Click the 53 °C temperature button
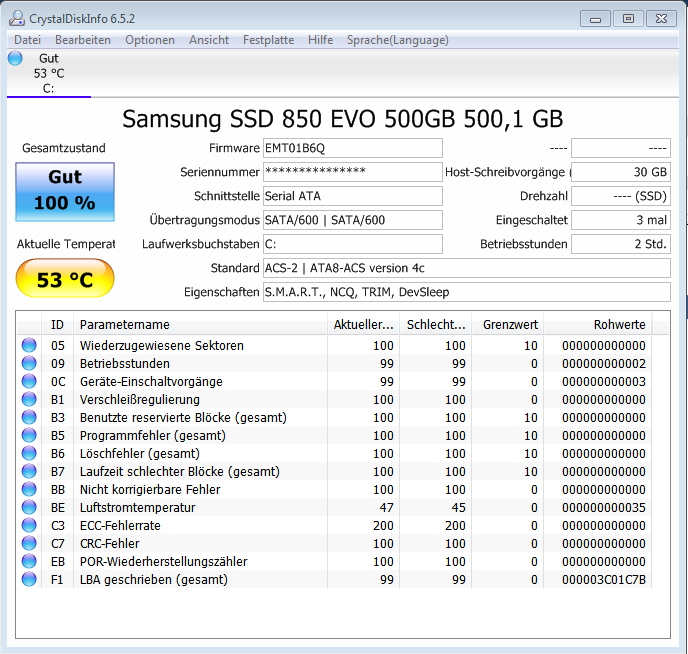The width and height of the screenshot is (688, 654). tap(65, 278)
